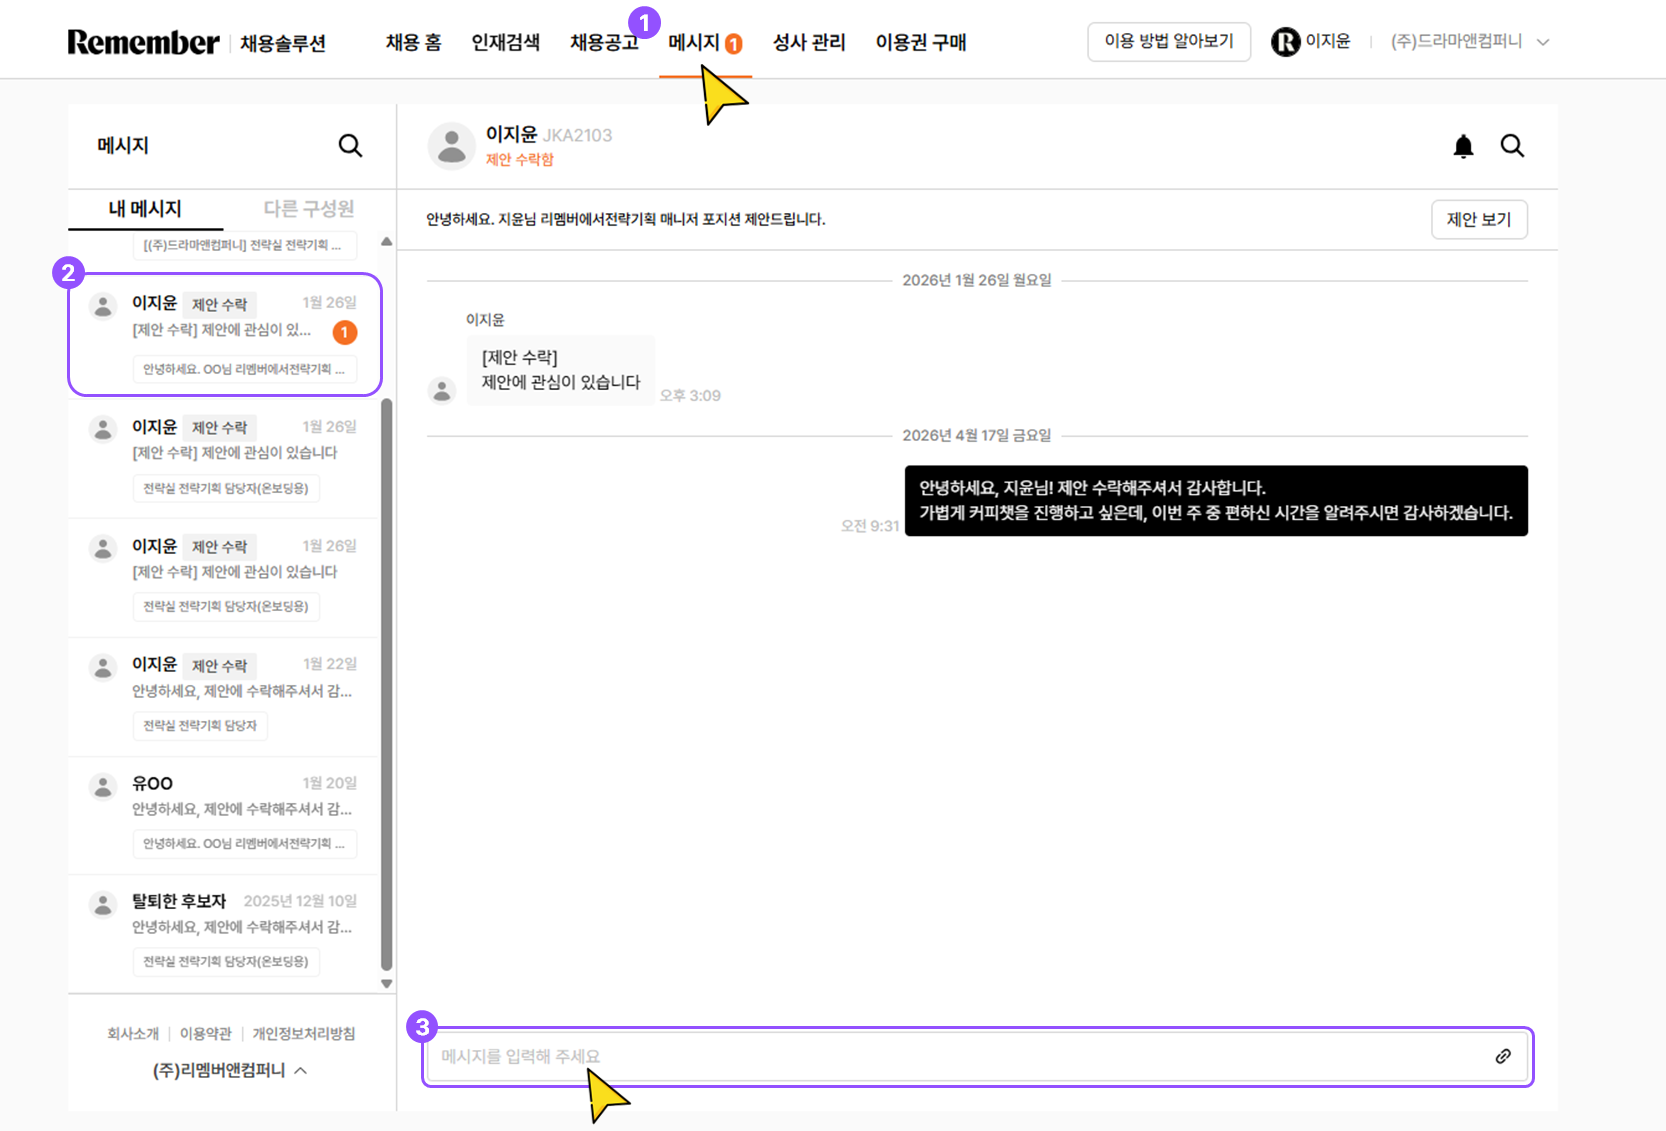Click the [제안 수락] received message bubble
1666x1131 pixels.
(561, 370)
